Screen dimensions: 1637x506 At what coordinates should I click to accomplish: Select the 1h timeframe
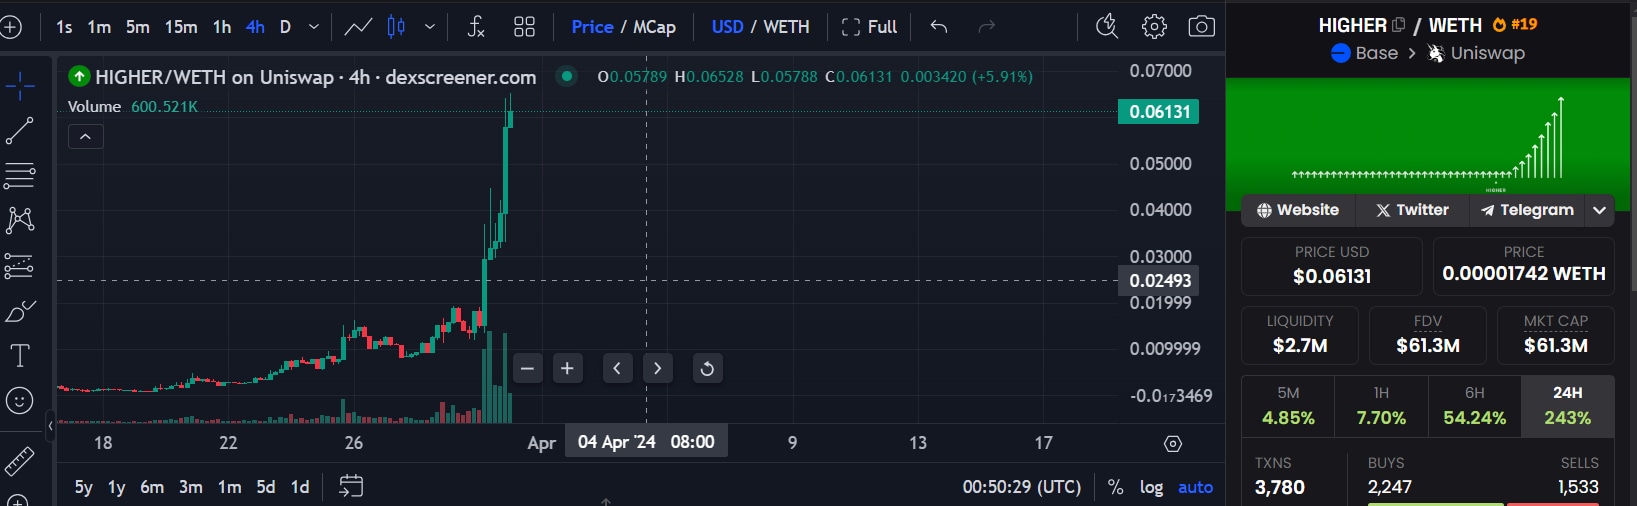pos(222,27)
